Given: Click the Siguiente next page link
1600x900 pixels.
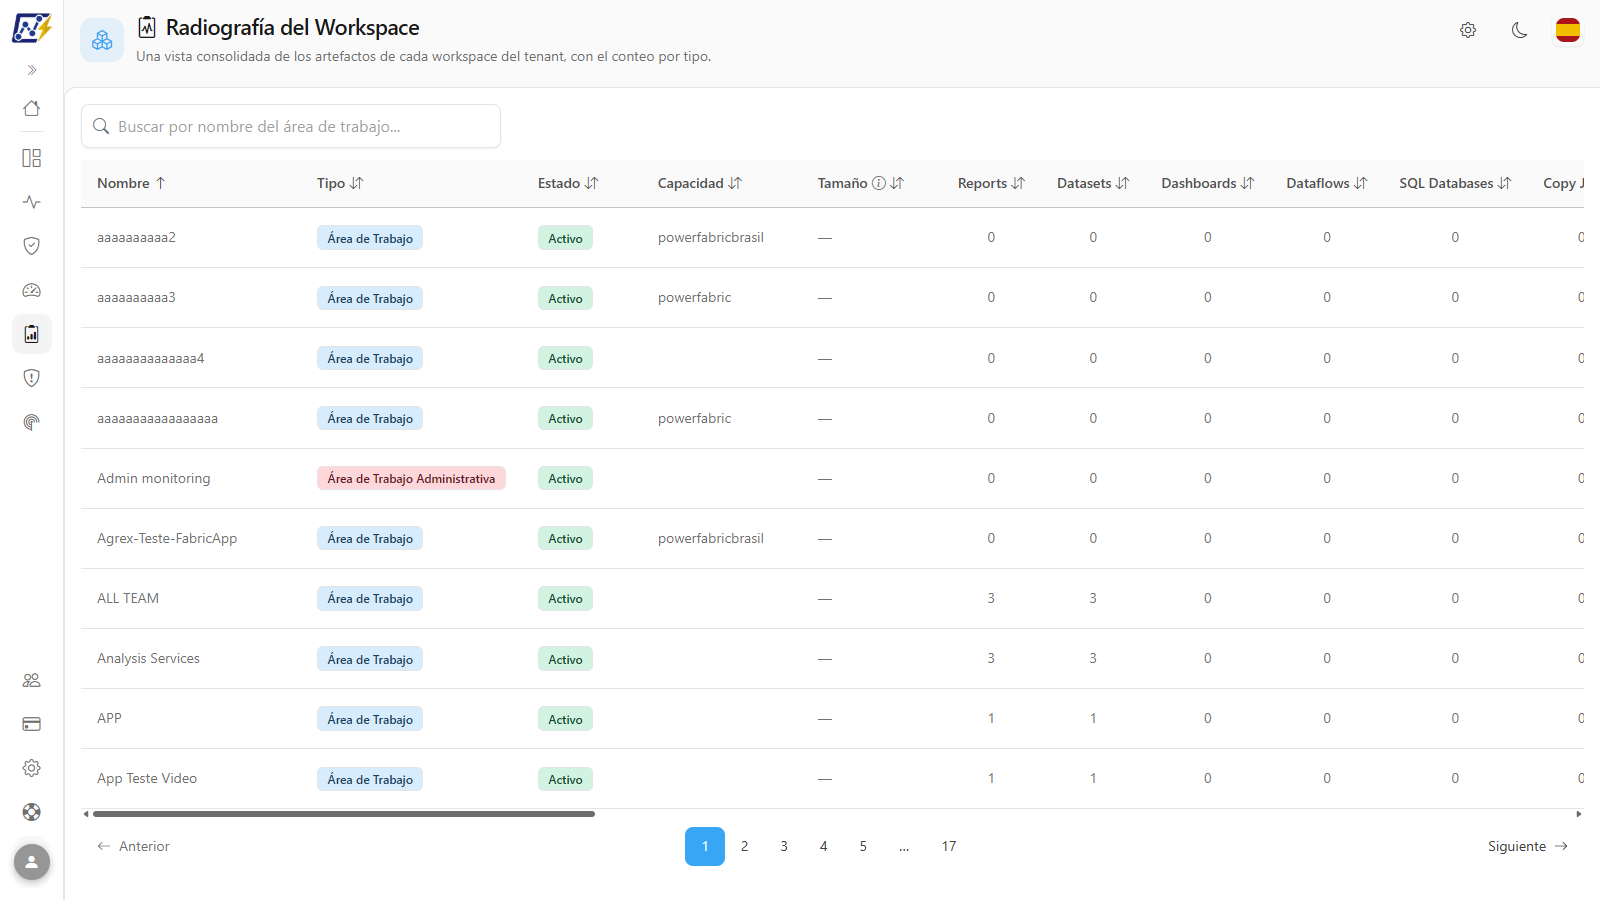Looking at the screenshot, I should coord(1527,846).
